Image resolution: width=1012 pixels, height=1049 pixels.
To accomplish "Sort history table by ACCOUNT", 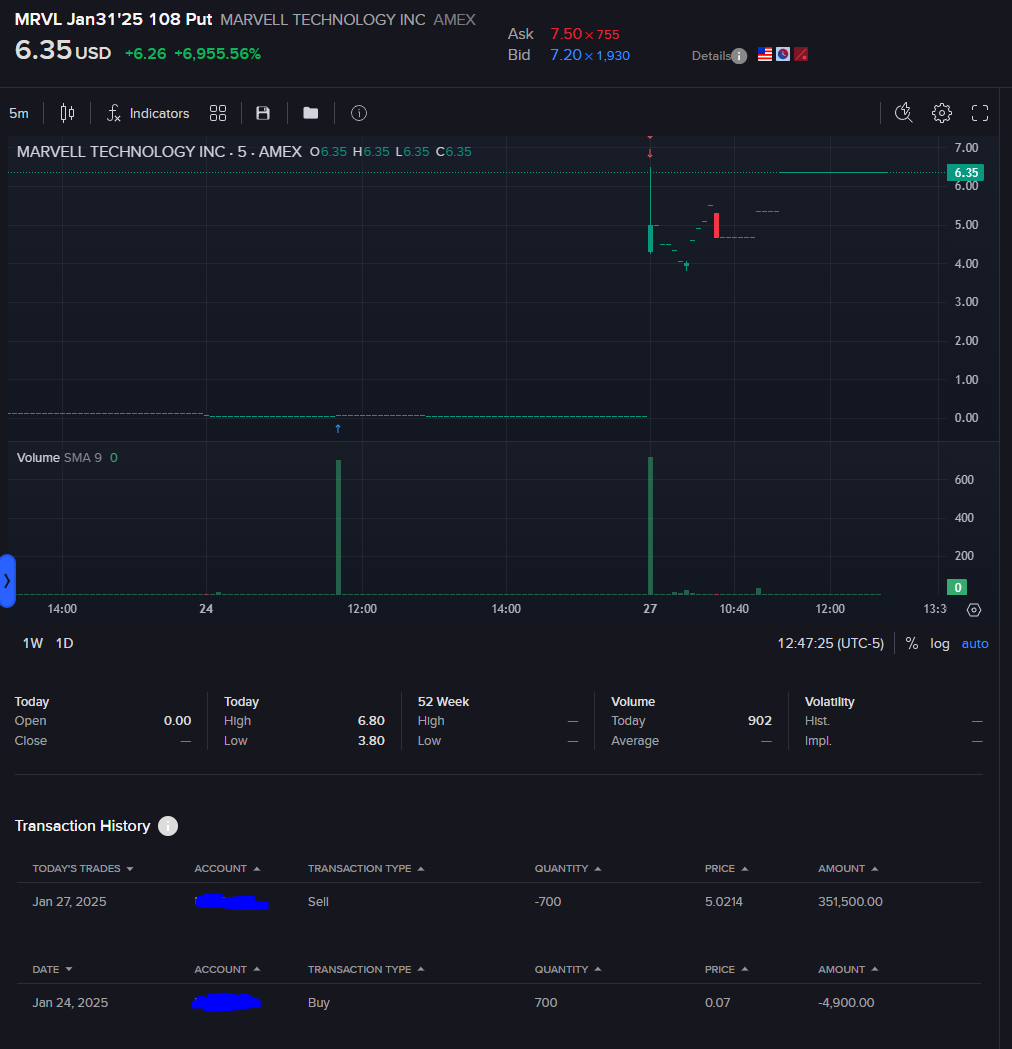I will pos(227,969).
